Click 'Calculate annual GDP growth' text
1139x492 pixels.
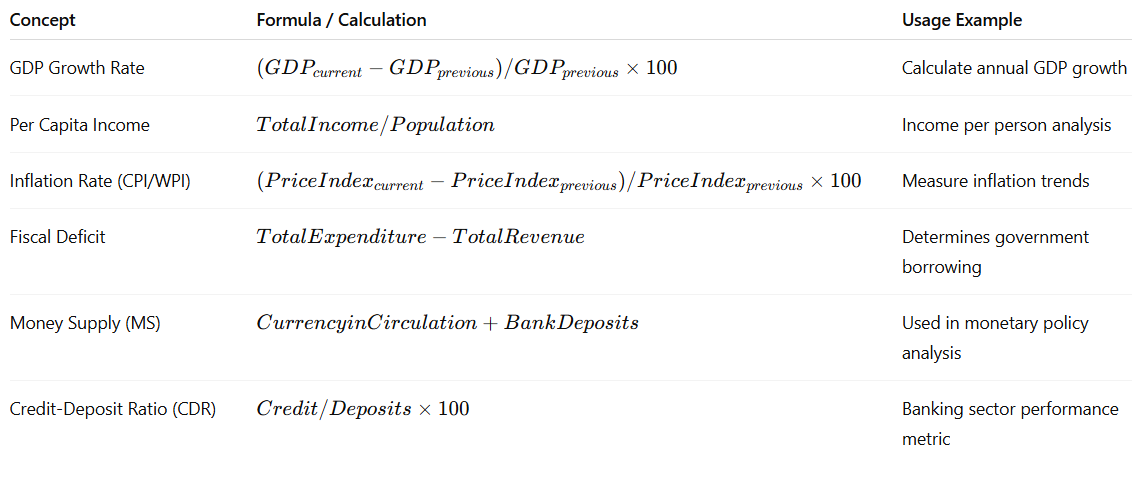coord(1014,68)
